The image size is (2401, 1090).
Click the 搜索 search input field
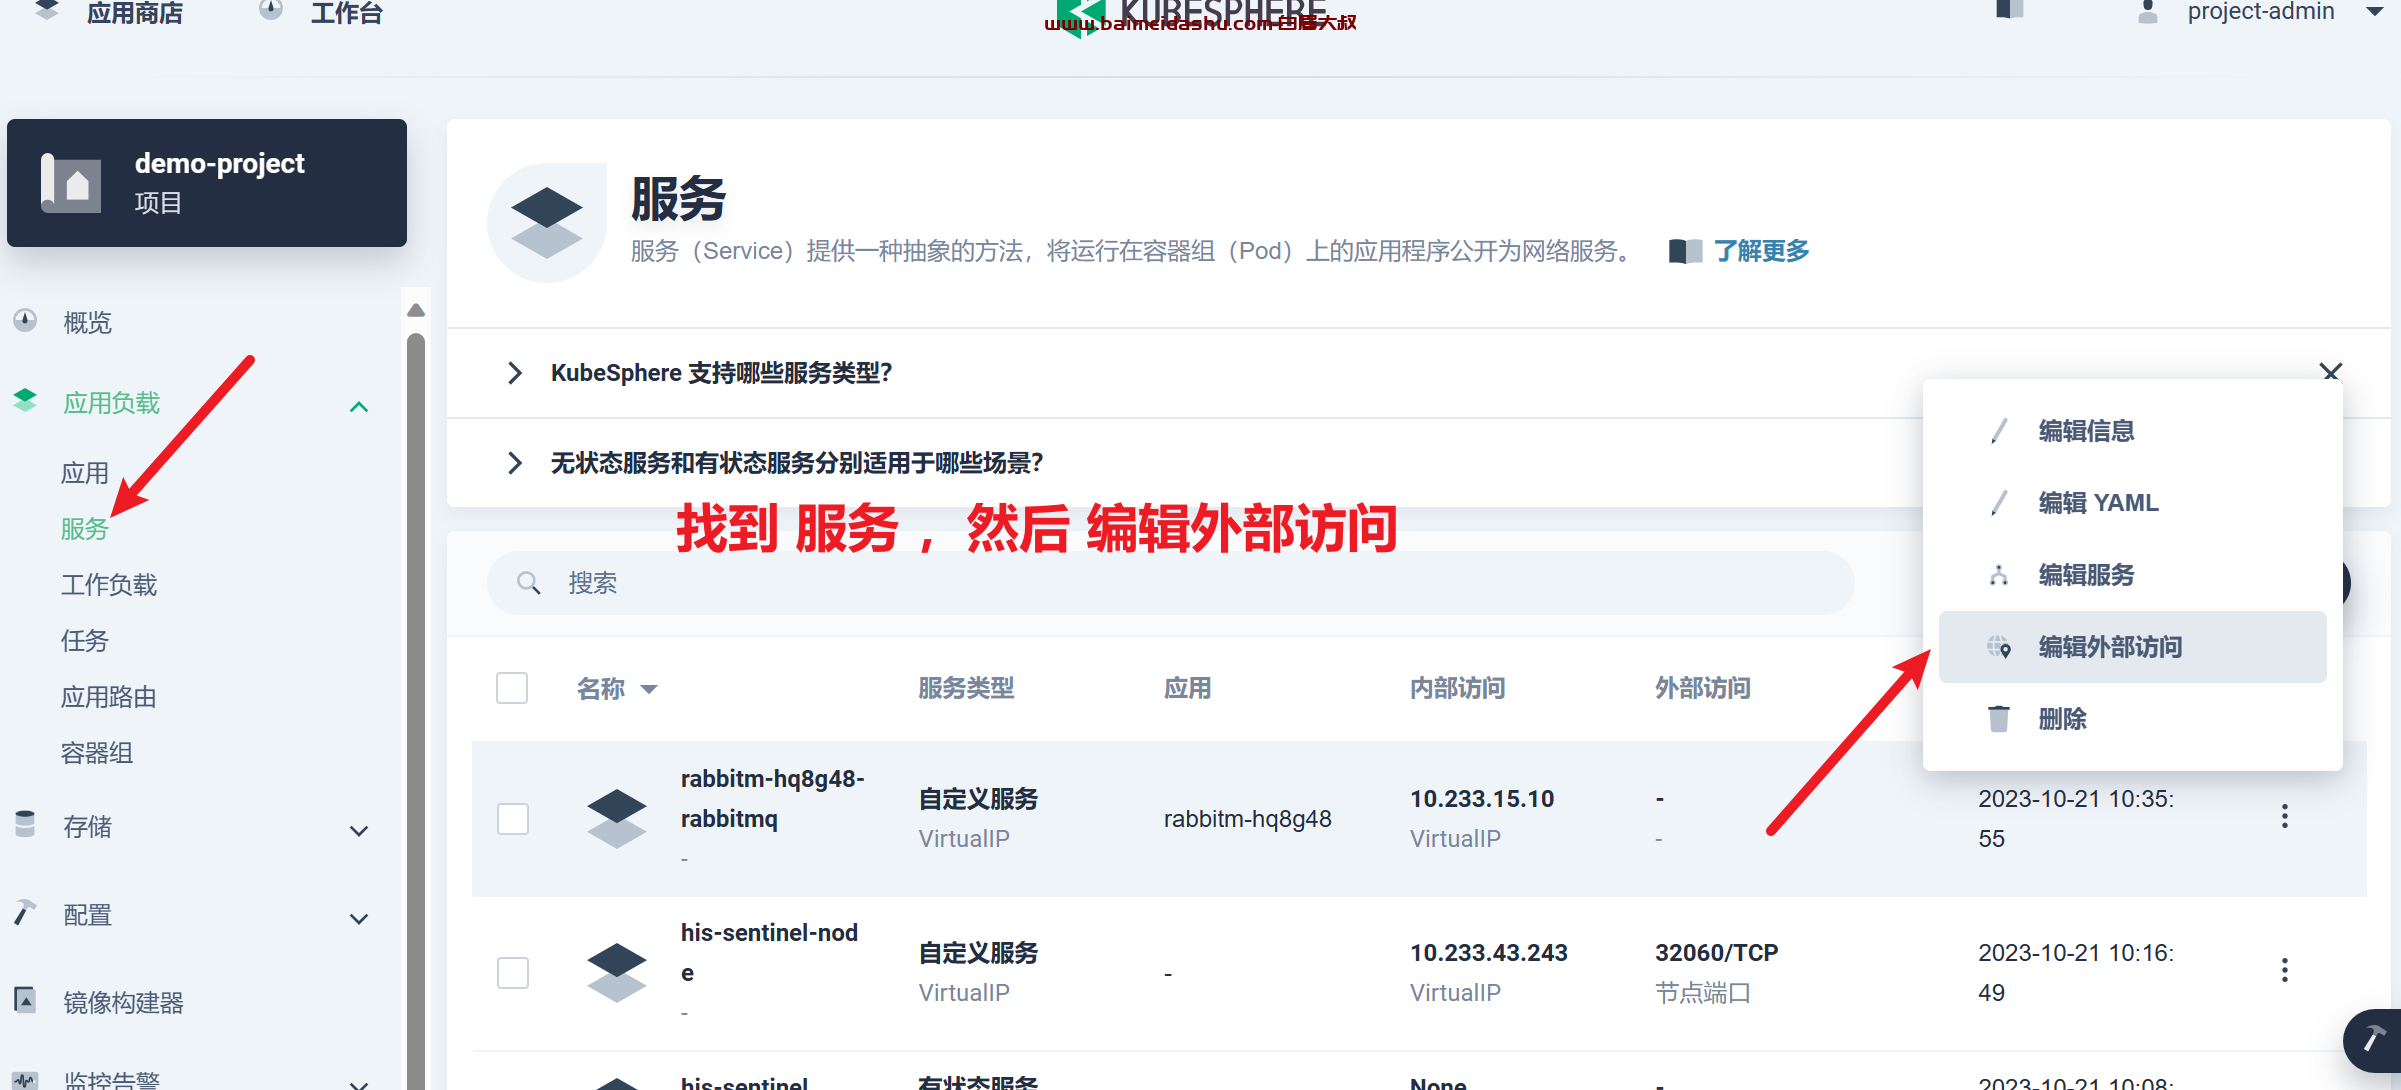1170,583
